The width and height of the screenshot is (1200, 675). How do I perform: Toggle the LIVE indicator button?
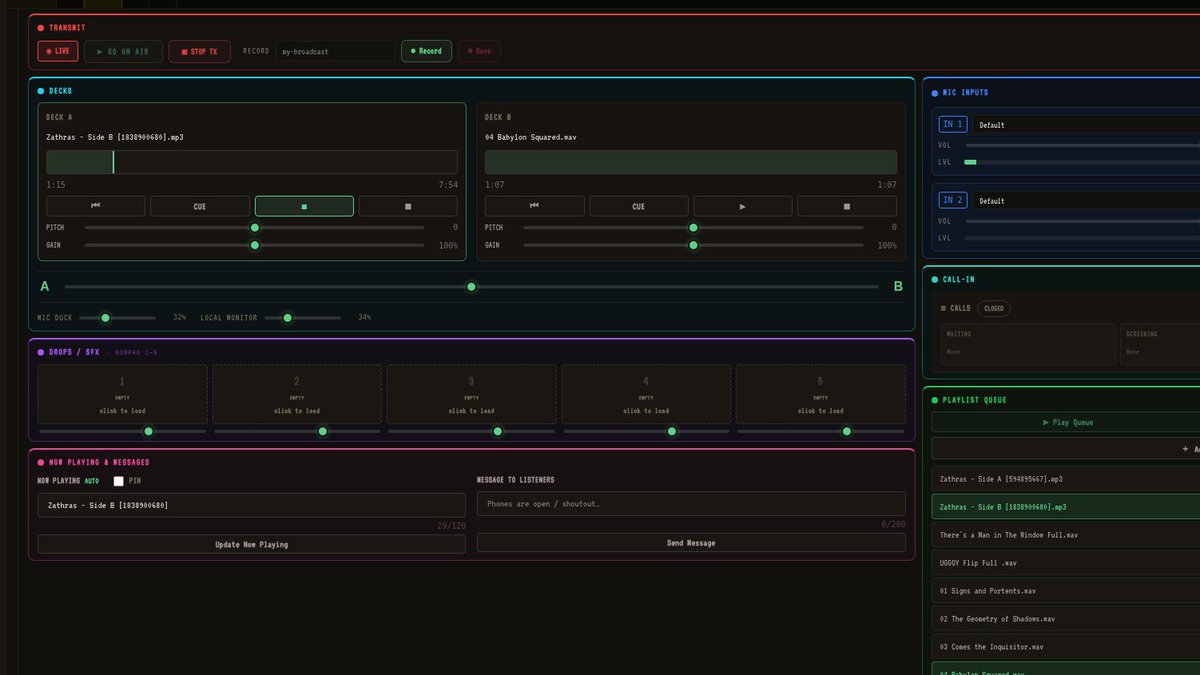[x=58, y=51]
